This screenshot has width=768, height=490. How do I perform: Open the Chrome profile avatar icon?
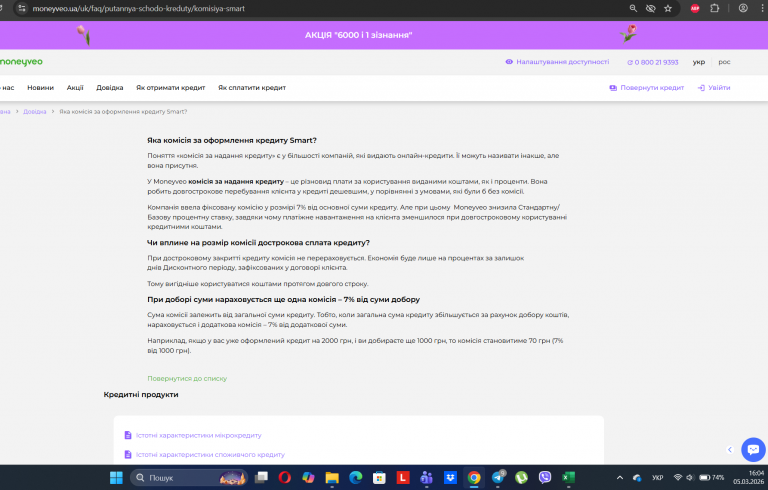click(x=744, y=8)
